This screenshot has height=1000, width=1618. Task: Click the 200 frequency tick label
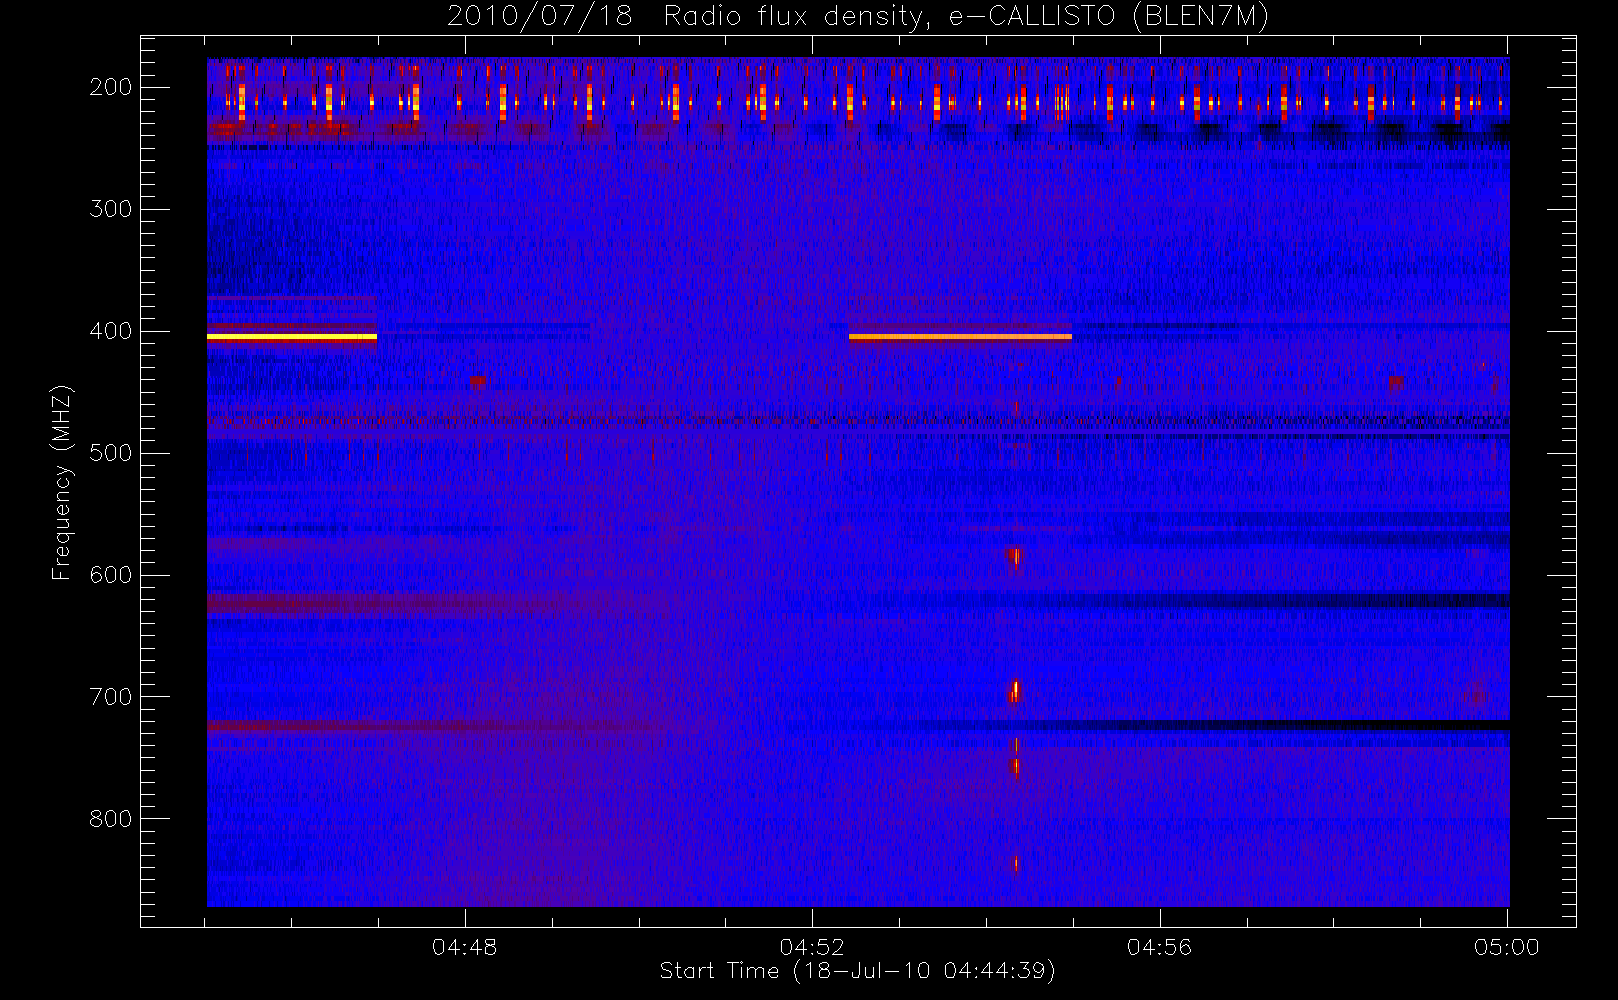point(111,87)
